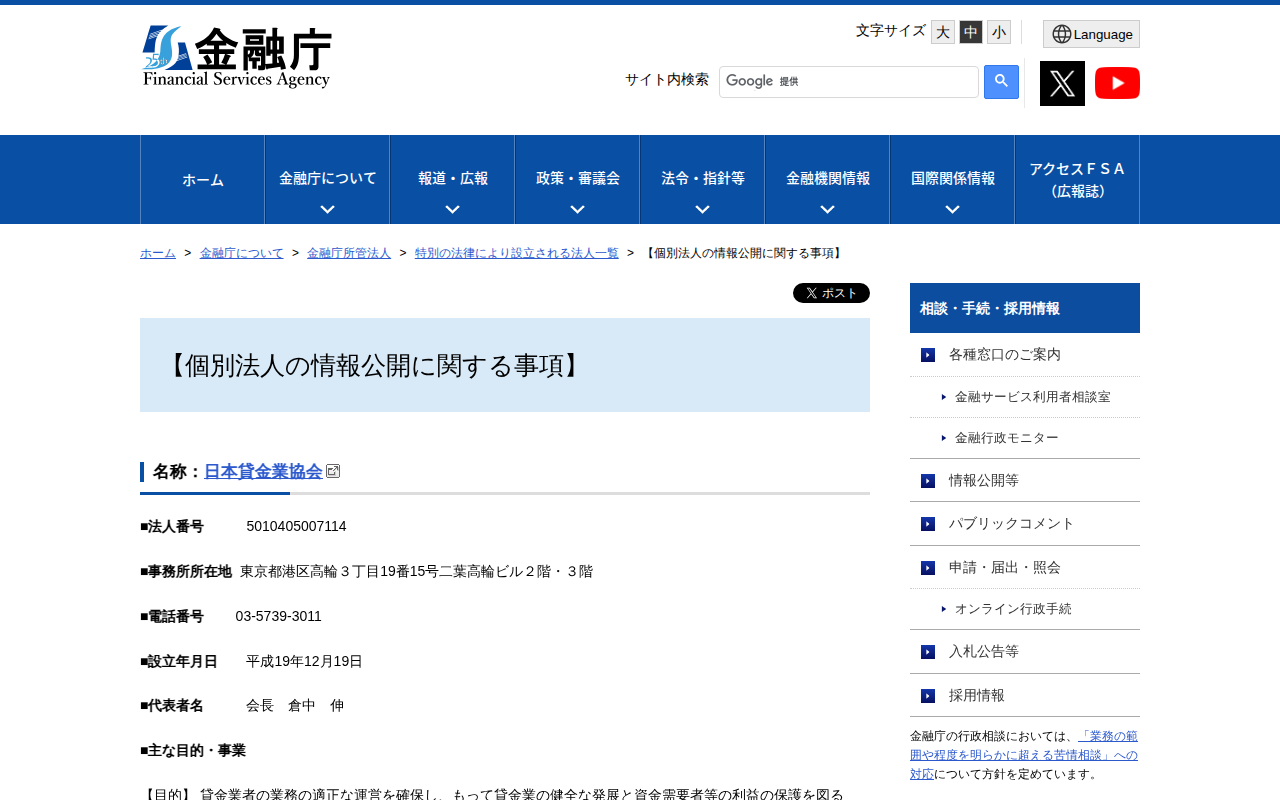Click the blue search magnifier button
This screenshot has height=800, width=1280.
tap(1001, 82)
